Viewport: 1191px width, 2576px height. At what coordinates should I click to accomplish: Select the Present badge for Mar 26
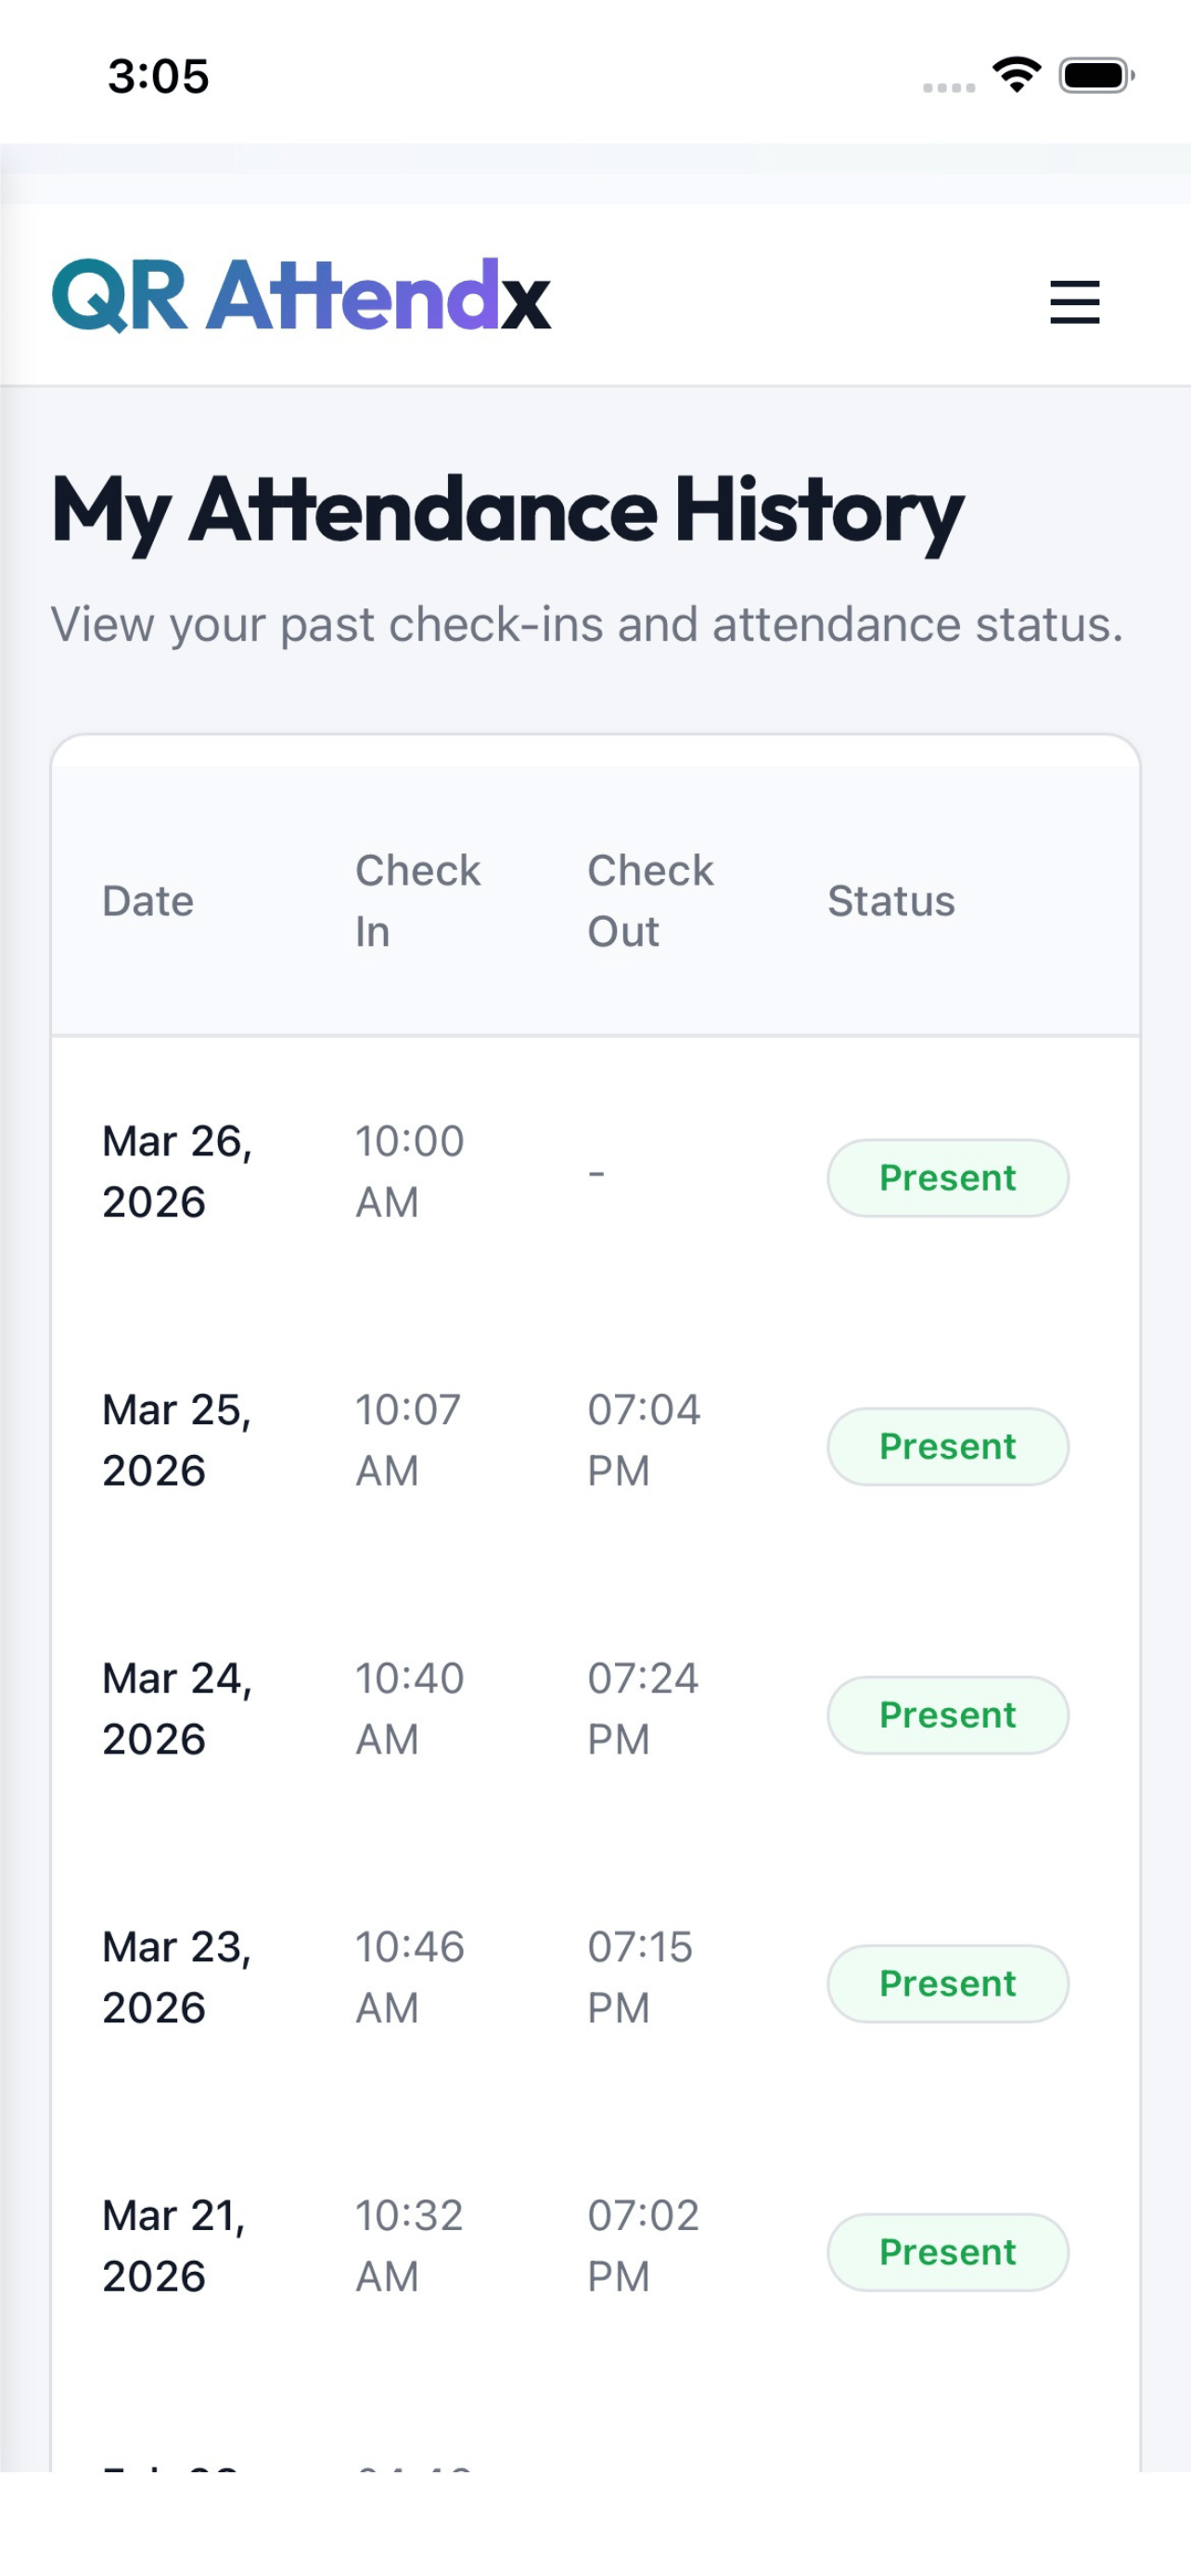point(947,1177)
